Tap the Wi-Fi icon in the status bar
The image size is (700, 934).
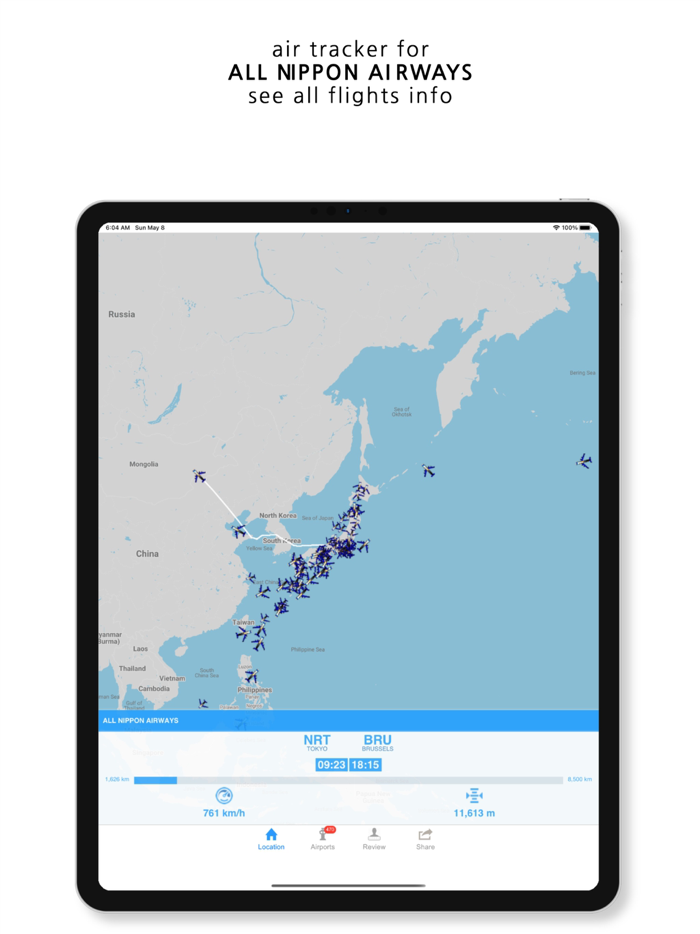coord(556,228)
